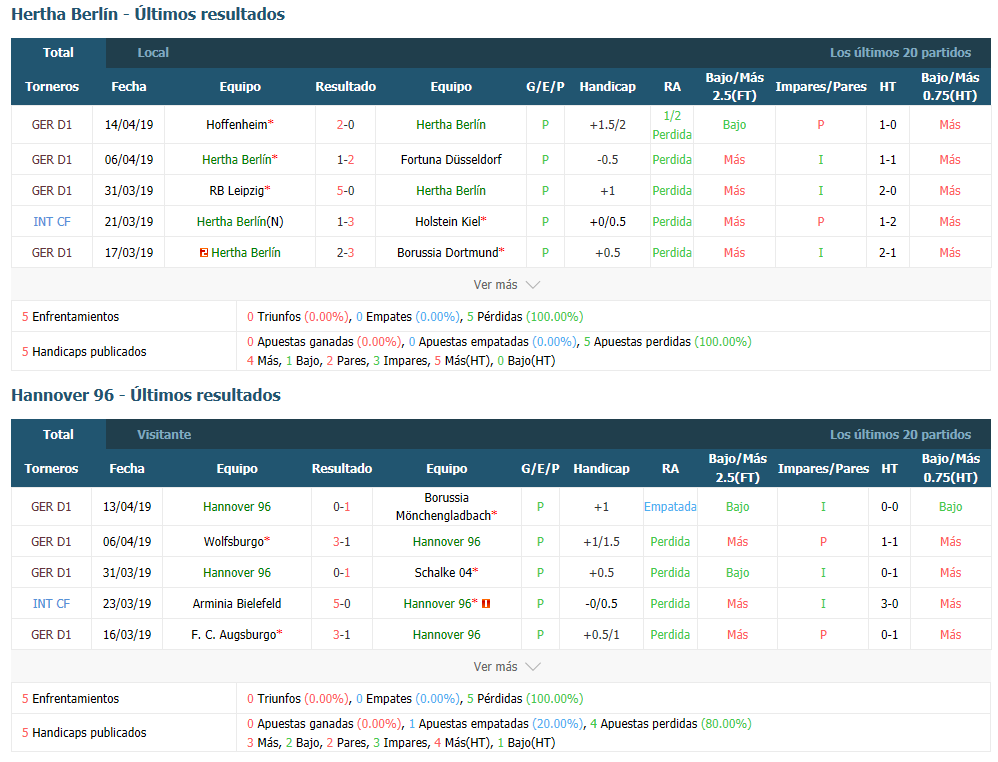Click the INT CF tournament on 21/03/19

click(52, 222)
